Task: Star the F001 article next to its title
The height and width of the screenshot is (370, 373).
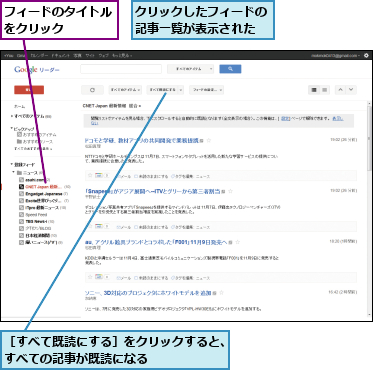Action: pyautogui.click(x=237, y=242)
